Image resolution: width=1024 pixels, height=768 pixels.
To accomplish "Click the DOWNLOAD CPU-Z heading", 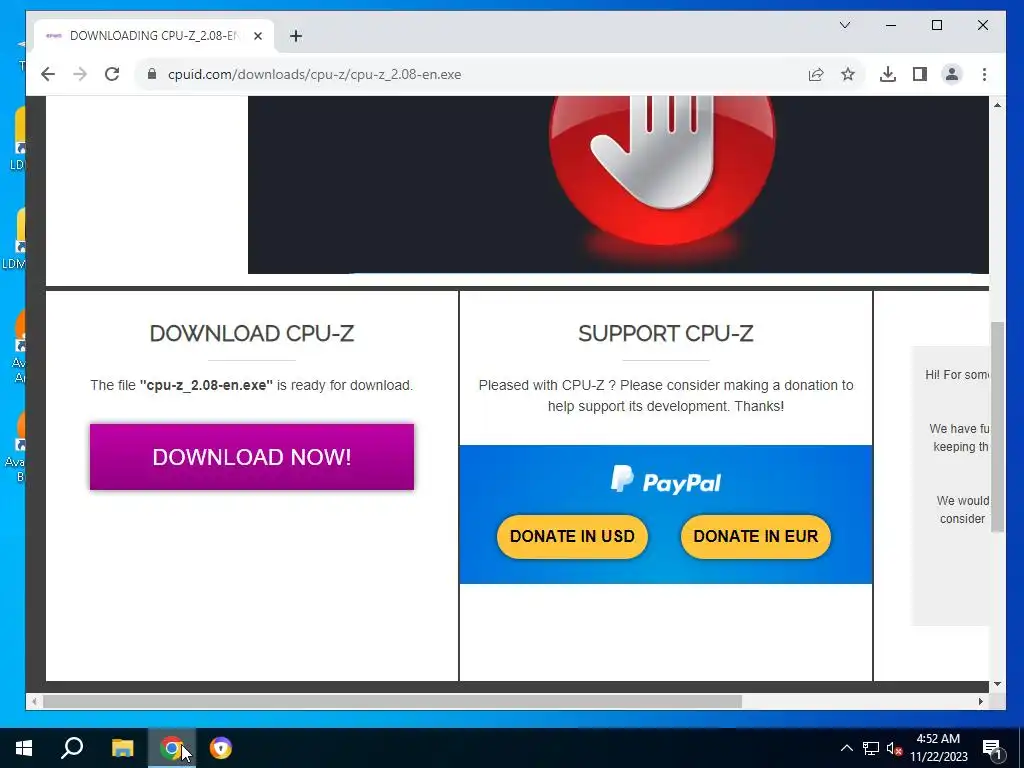I will coord(252,333).
